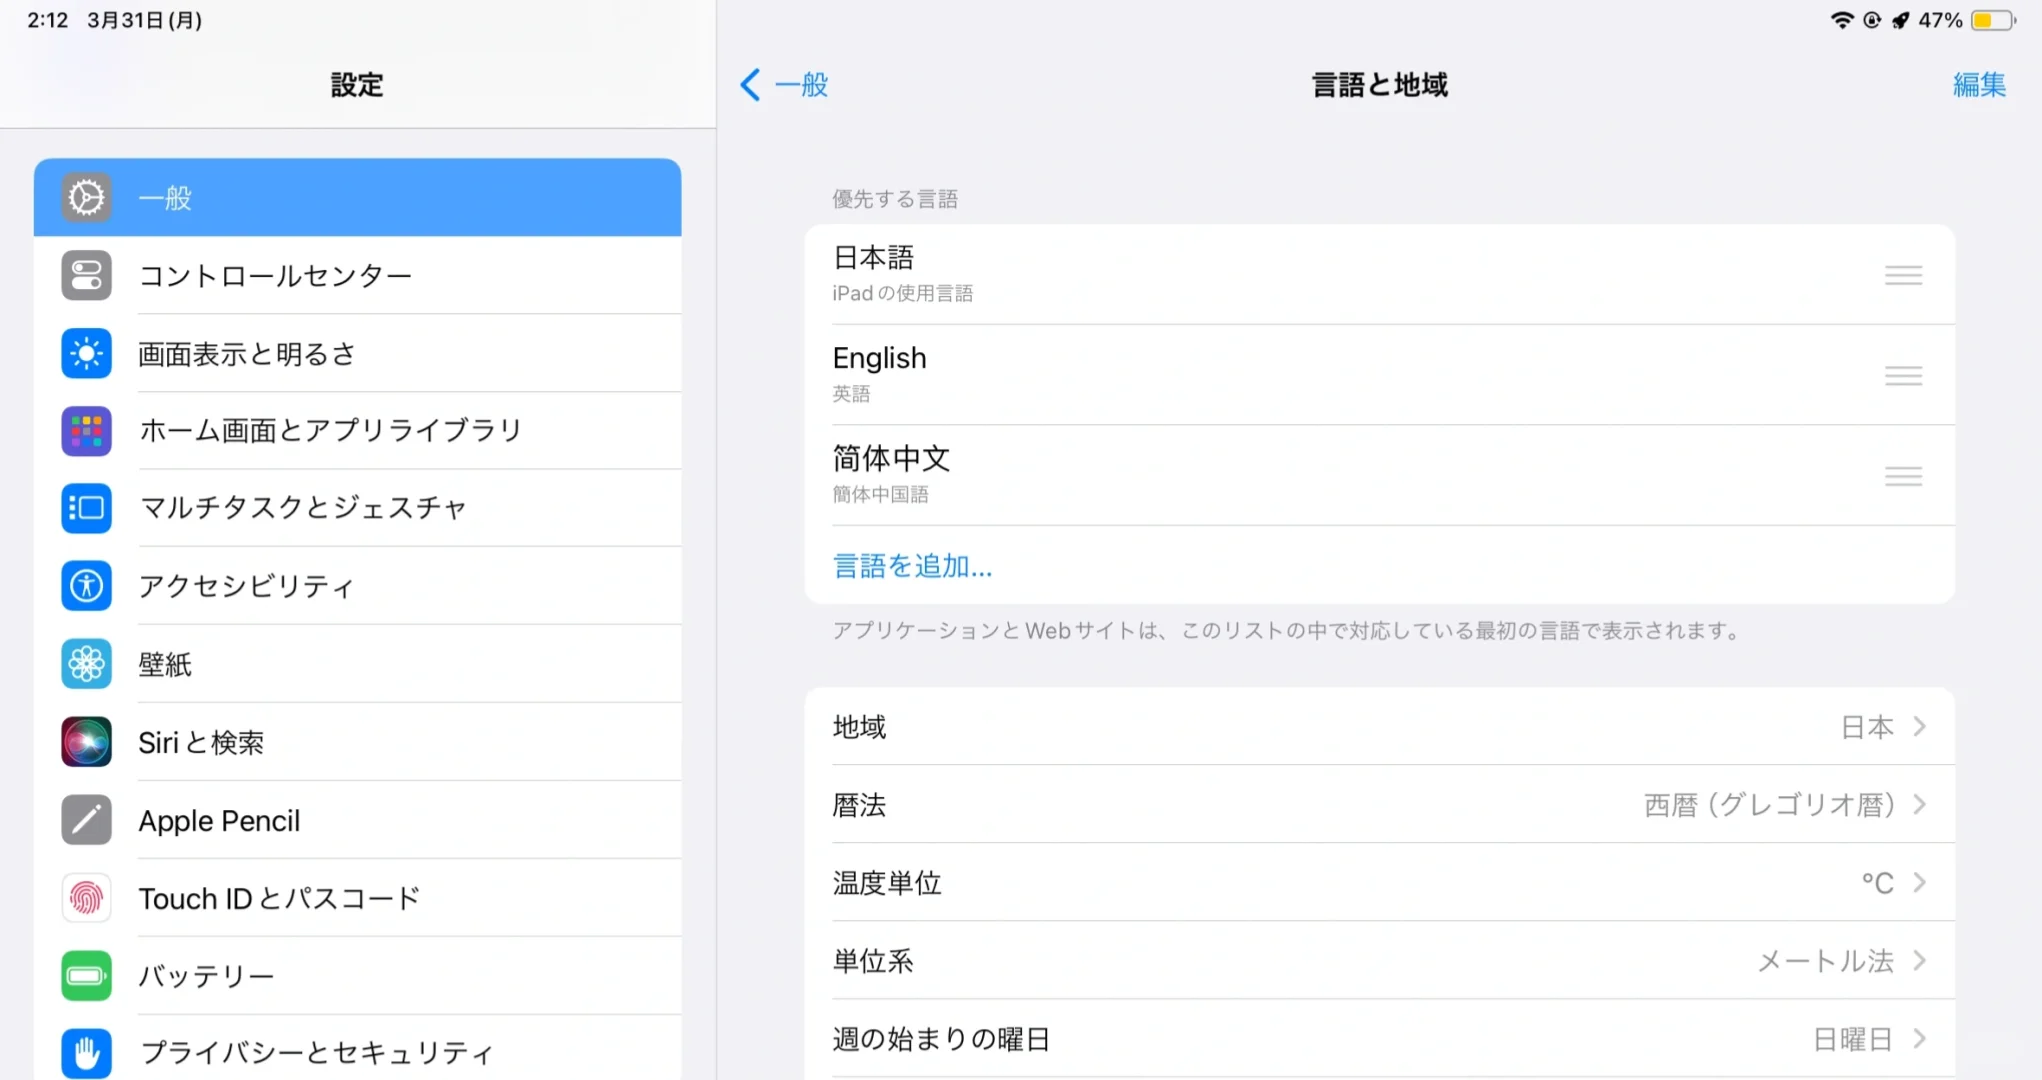Select ホーム画面とアプリライブラリ in sidebar
The image size is (2042, 1080).
[x=357, y=431]
